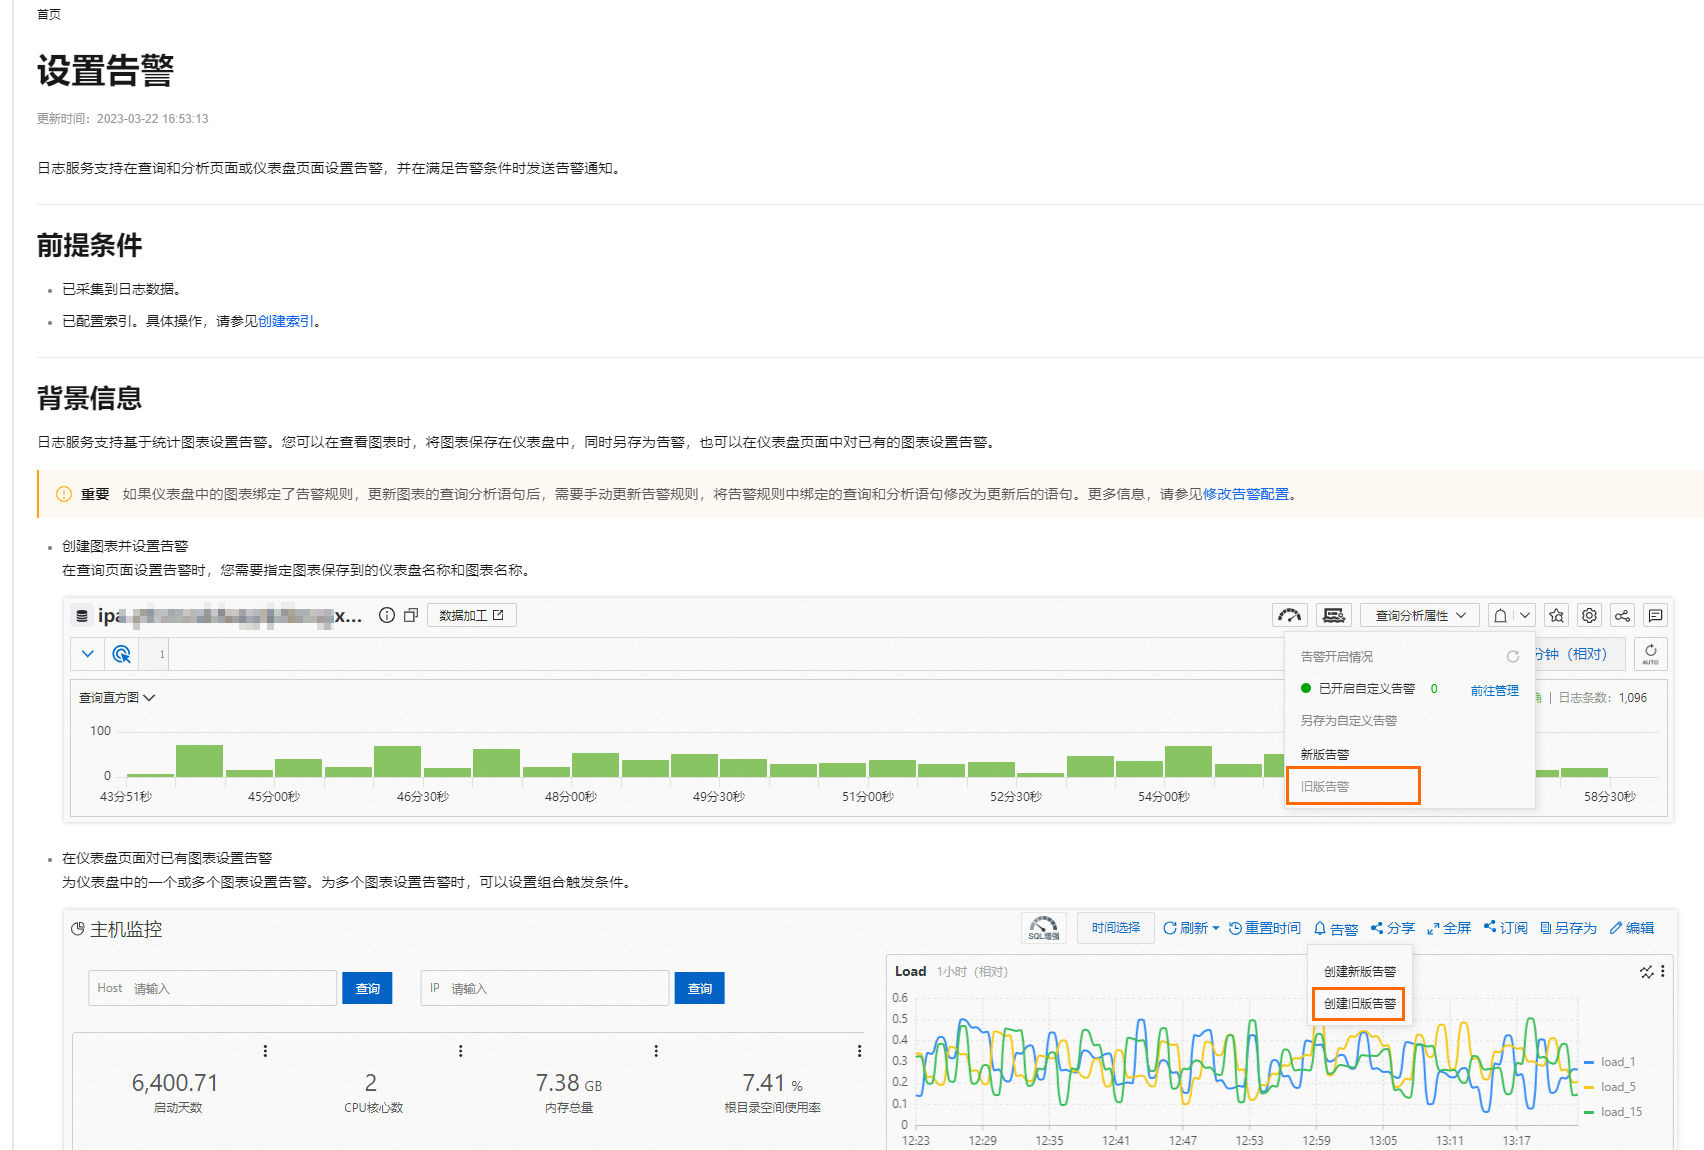Click the 时间选择 button

click(1116, 928)
